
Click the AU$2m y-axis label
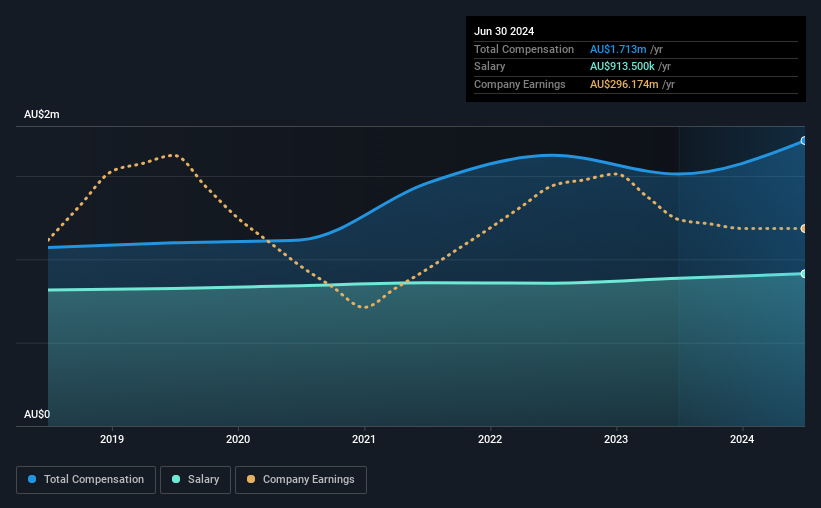tap(42, 114)
